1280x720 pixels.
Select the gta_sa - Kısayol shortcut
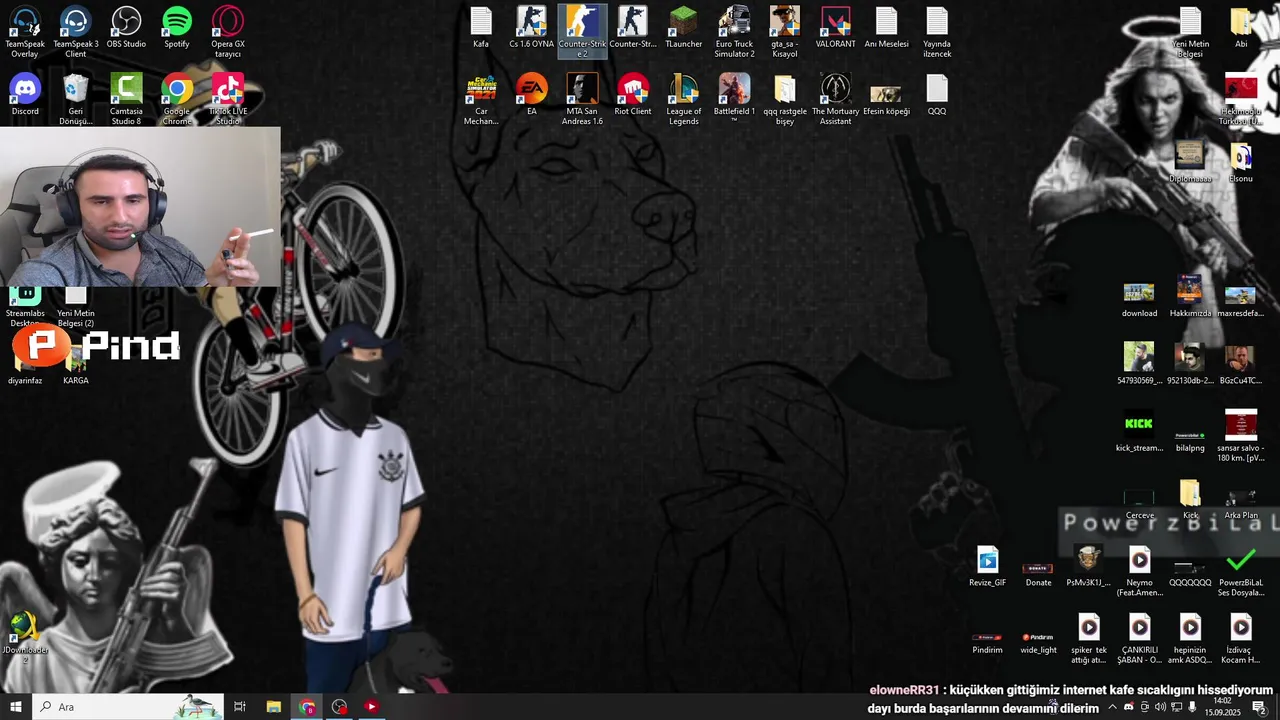(x=785, y=32)
